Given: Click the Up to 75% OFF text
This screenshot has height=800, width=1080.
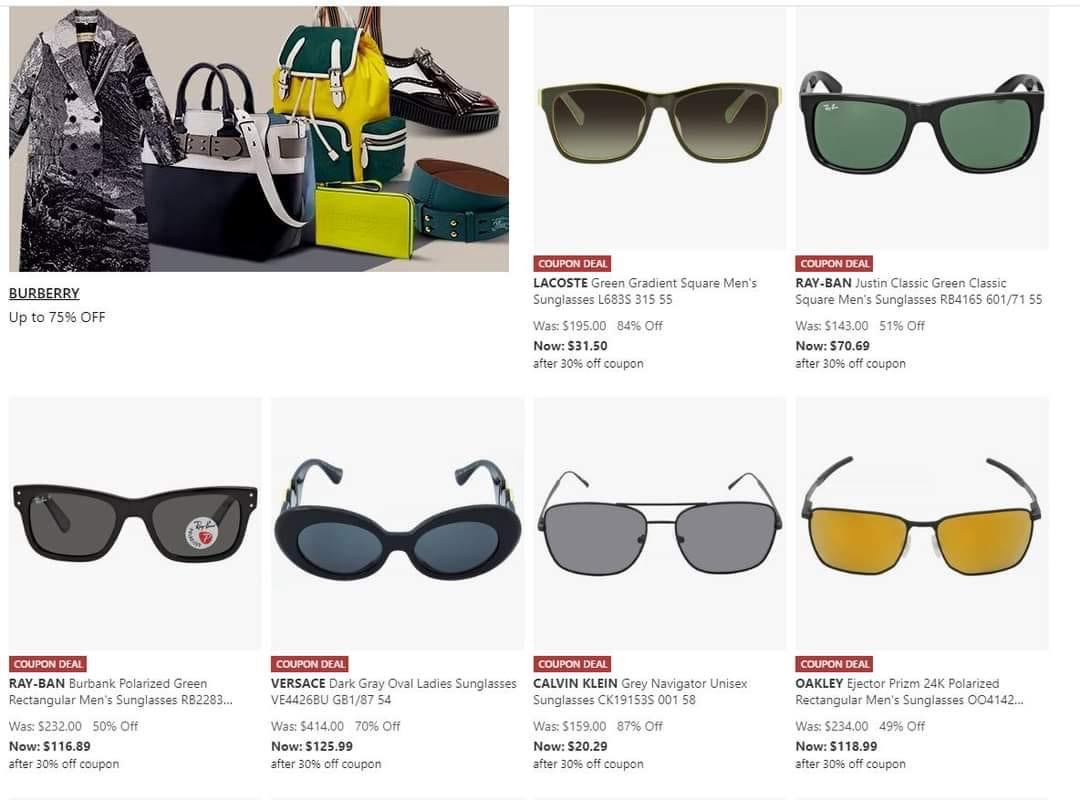Looking at the screenshot, I should [x=57, y=317].
